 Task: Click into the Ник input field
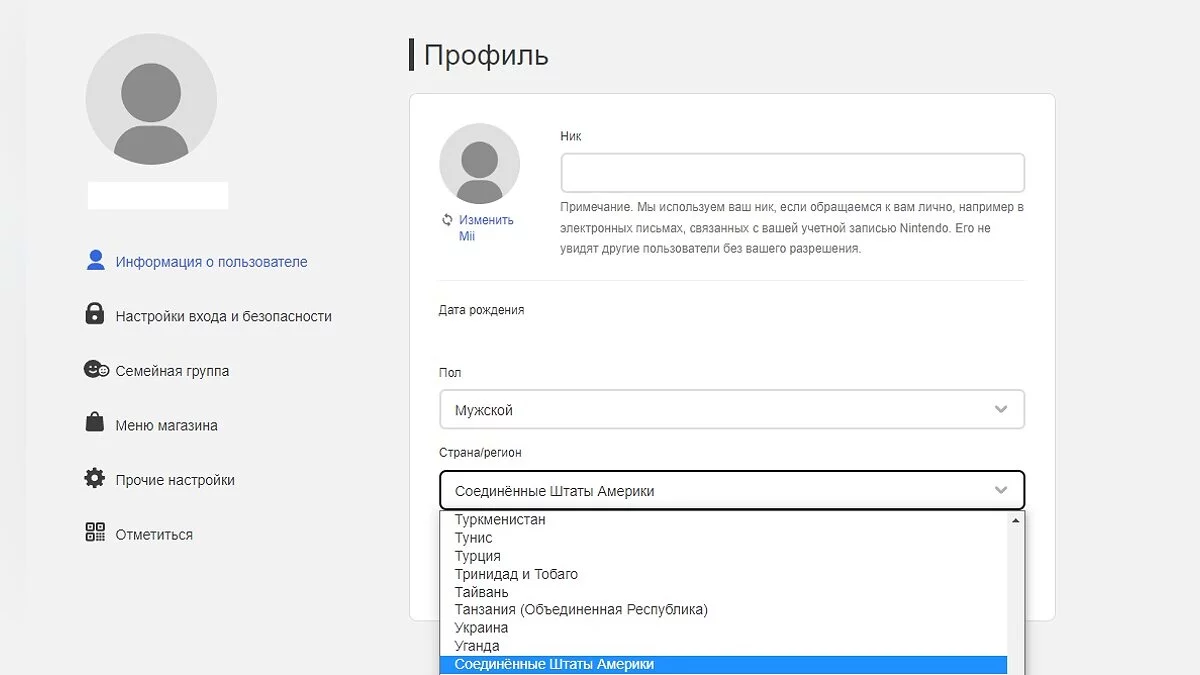(793, 172)
